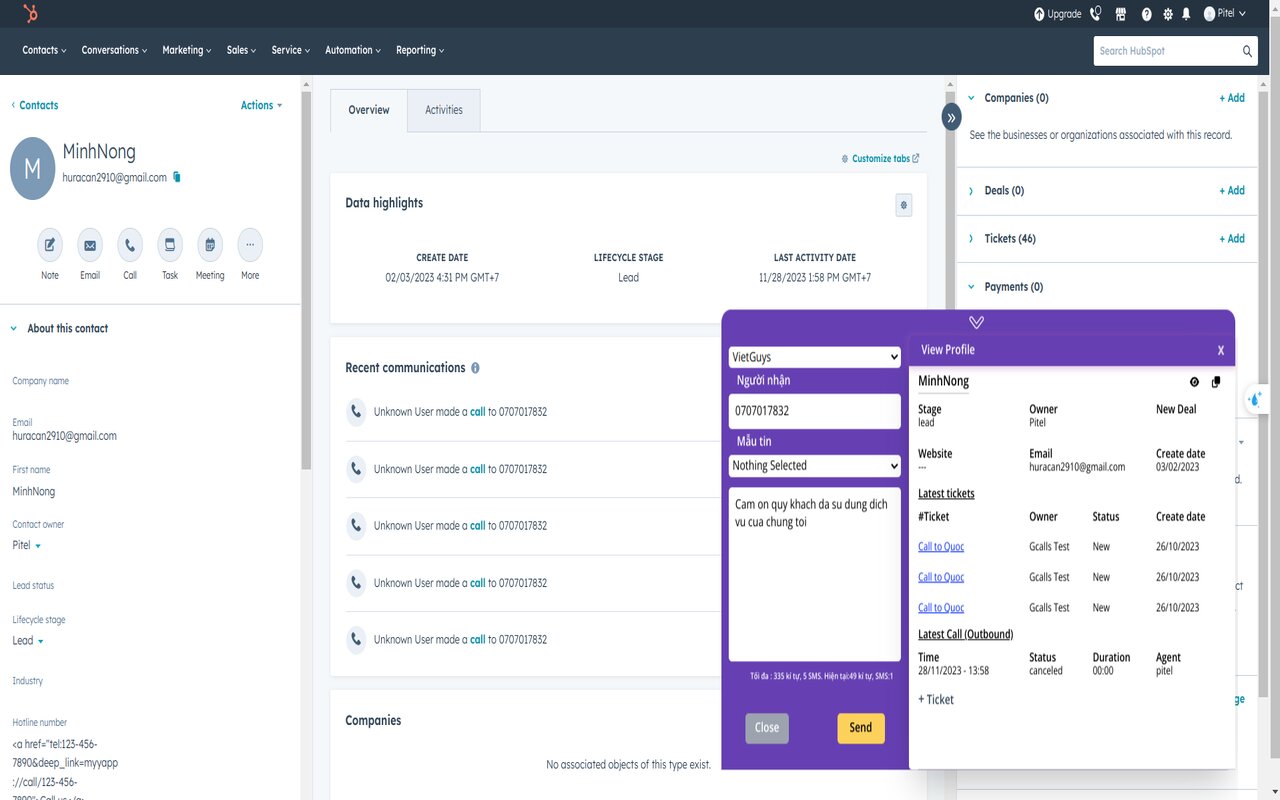Click the MinhNong avatar circle
Image resolution: width=1280 pixels, height=800 pixels.
pyautogui.click(x=32, y=168)
